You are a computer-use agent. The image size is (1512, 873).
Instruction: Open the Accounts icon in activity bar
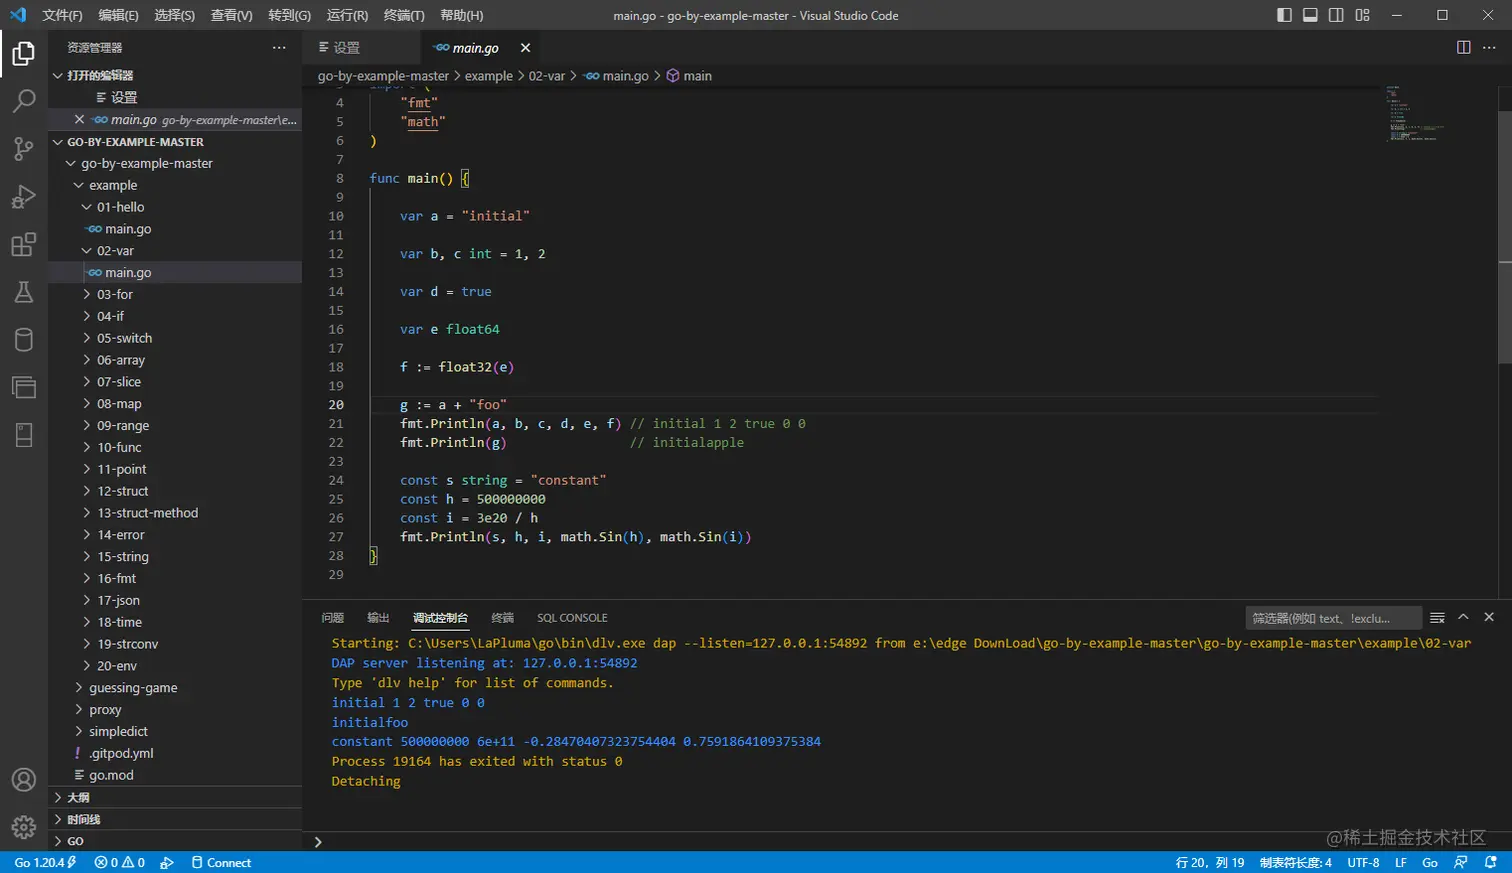[x=24, y=780]
